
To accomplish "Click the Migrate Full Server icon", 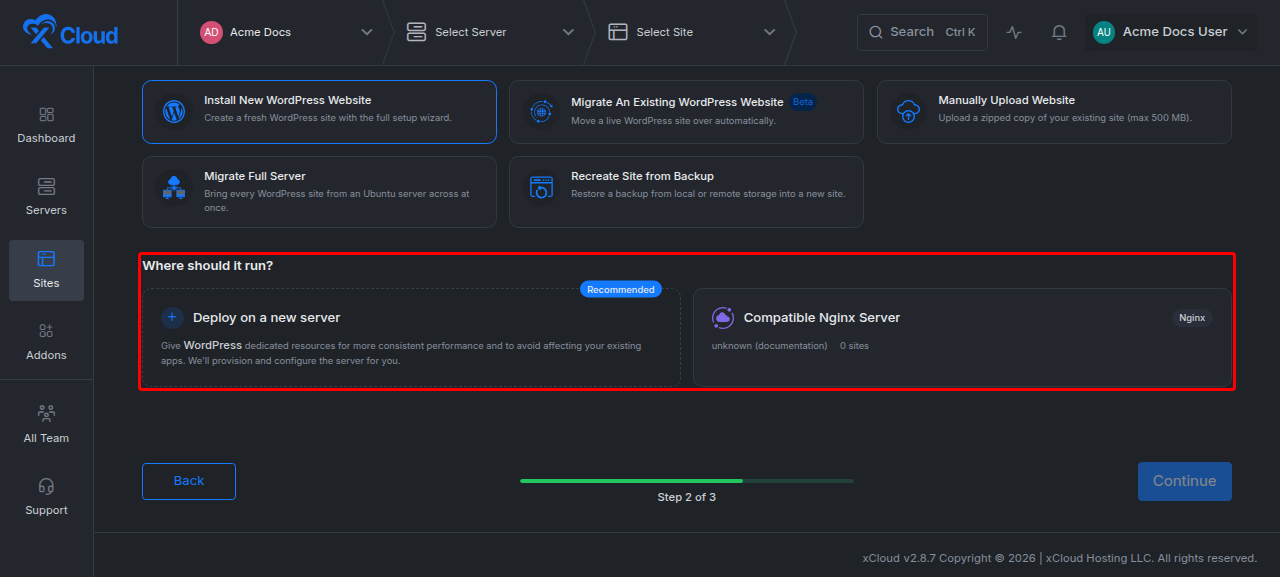I will (x=174, y=187).
